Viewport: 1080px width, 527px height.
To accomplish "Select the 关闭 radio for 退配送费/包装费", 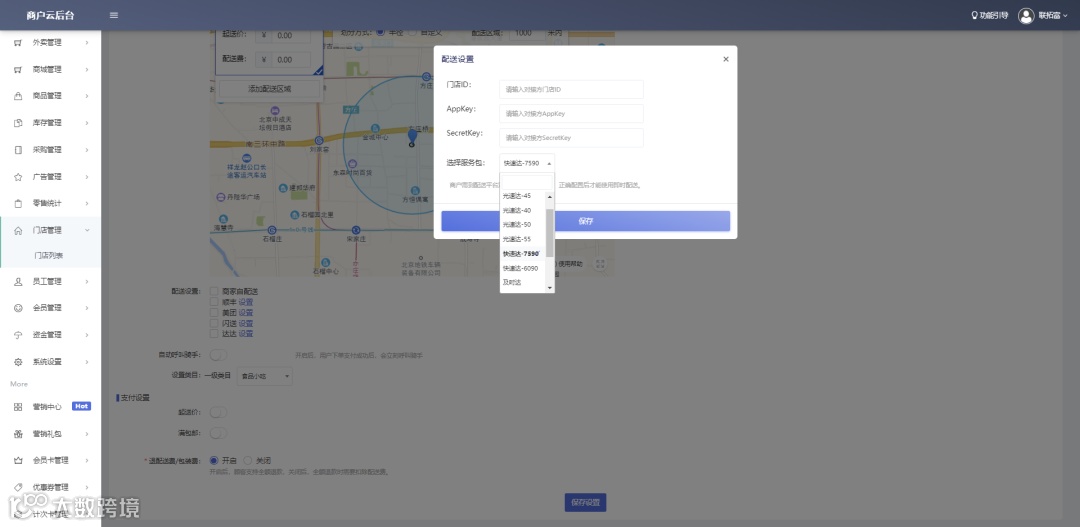I will click(248, 460).
